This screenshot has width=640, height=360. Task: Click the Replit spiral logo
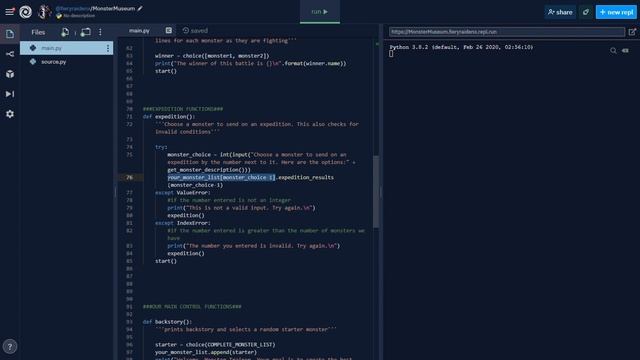click(25, 12)
